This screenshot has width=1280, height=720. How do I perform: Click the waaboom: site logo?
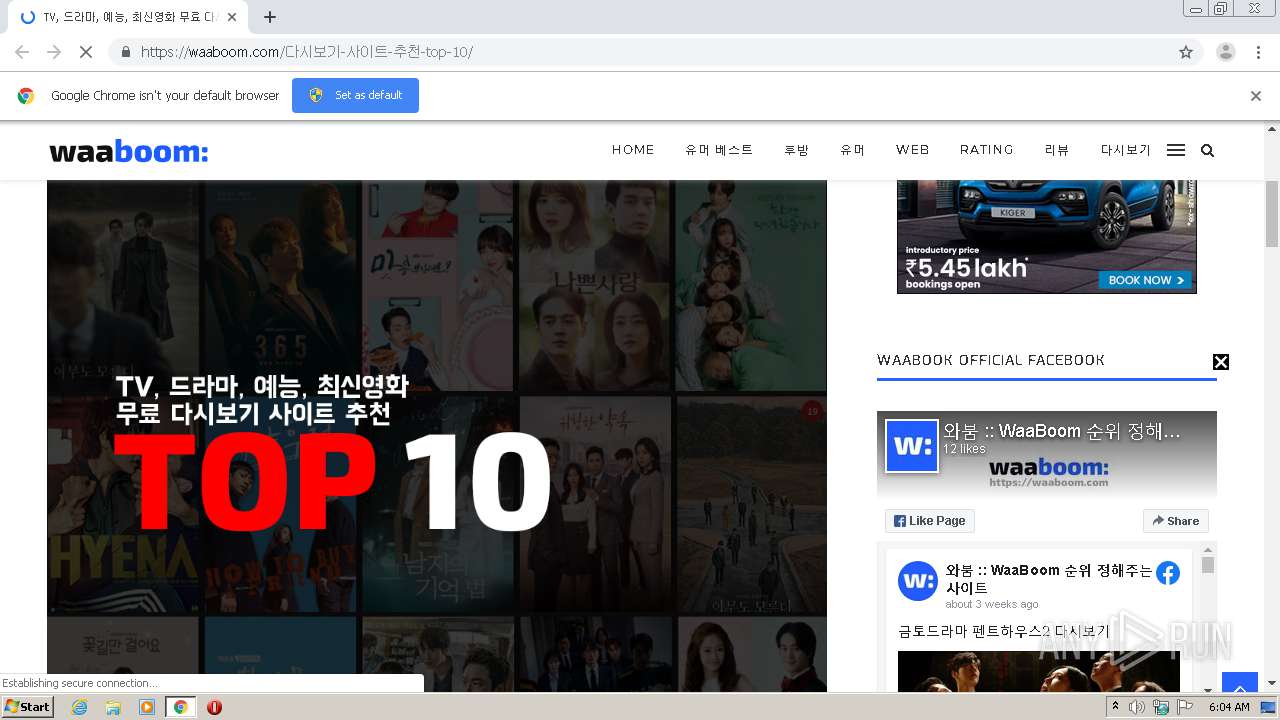129,151
